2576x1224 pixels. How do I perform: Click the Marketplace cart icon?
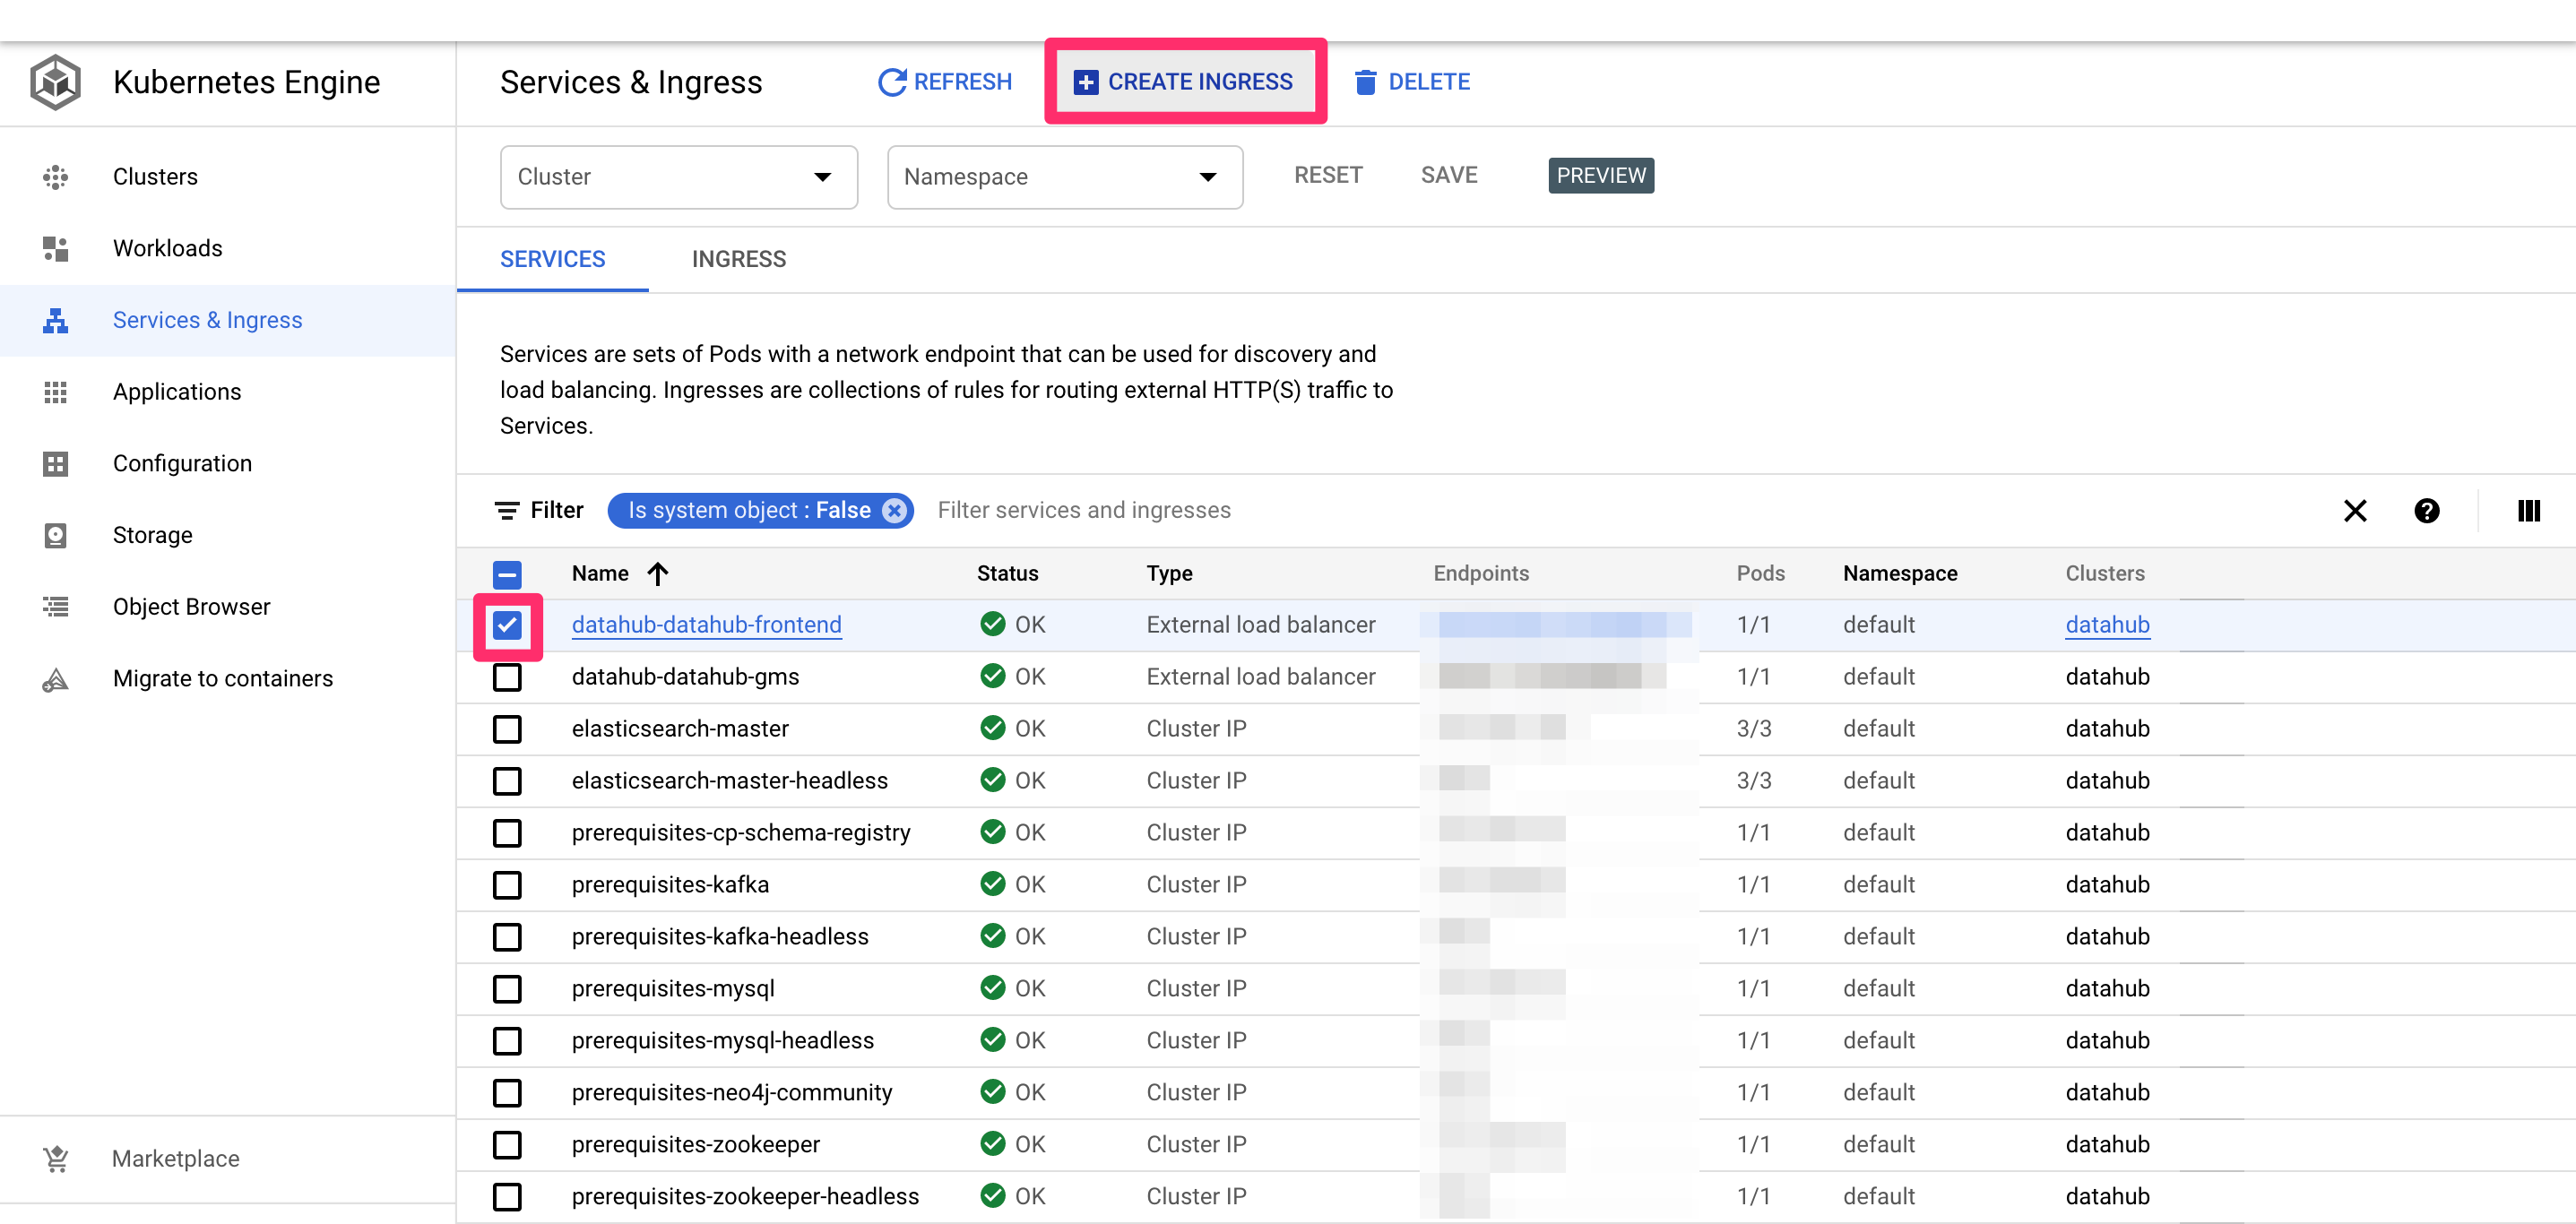(x=56, y=1158)
